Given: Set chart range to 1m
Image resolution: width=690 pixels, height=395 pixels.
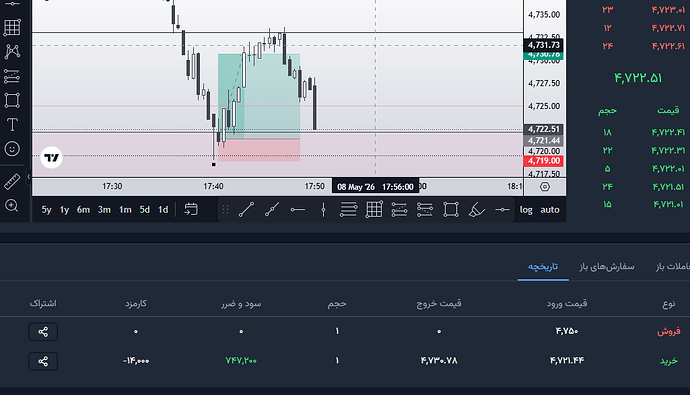Looking at the screenshot, I should coord(125,210).
